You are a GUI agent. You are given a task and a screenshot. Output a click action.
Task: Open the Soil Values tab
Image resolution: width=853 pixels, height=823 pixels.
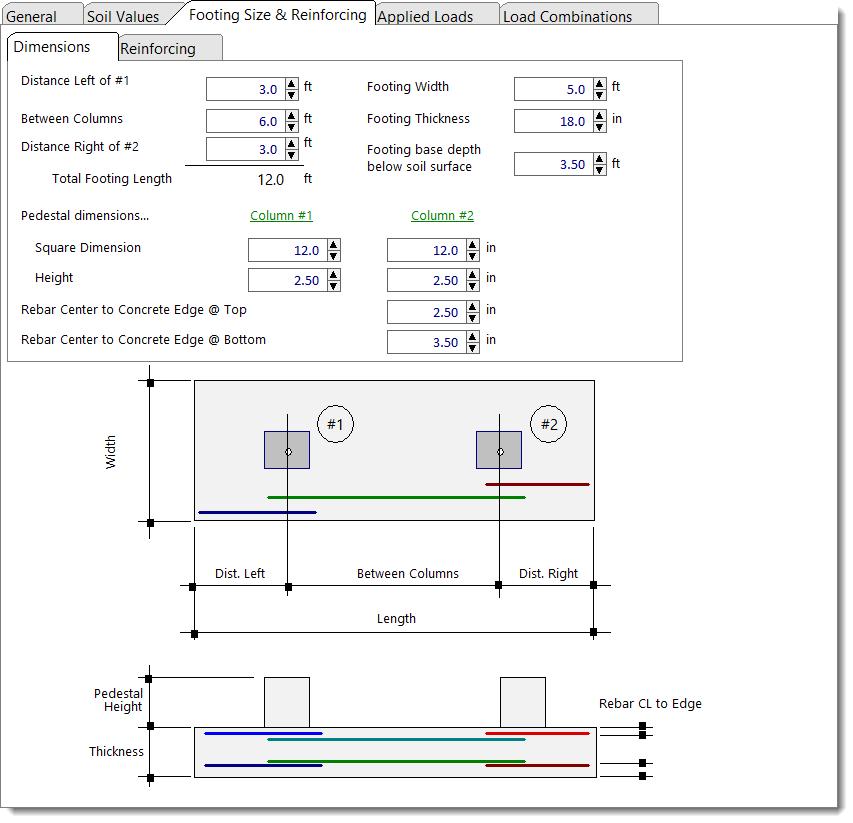coord(122,16)
